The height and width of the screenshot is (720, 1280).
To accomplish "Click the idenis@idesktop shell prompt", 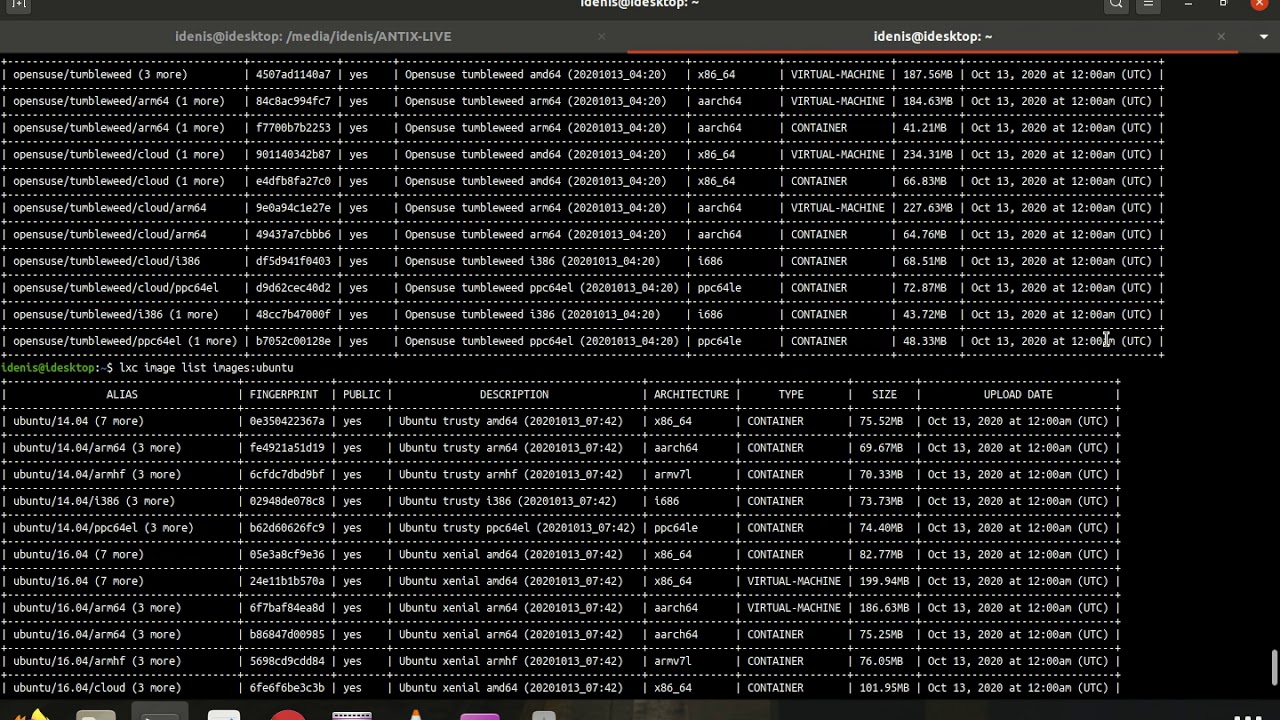I will (x=56, y=368).
